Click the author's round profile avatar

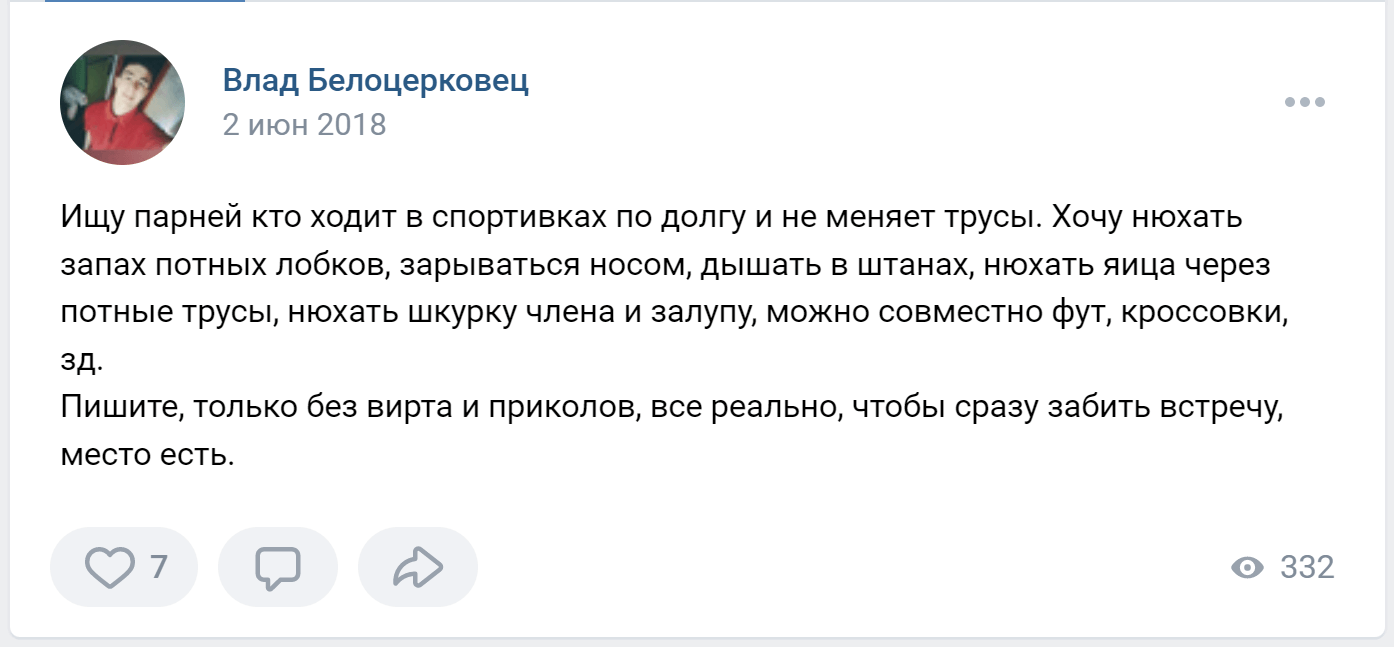point(123,103)
